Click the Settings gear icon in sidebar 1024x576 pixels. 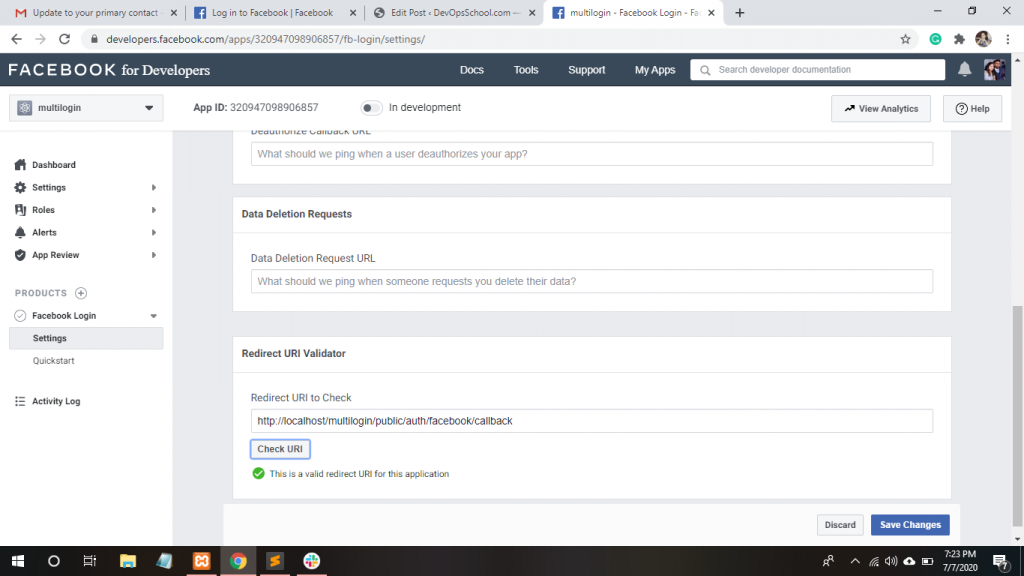pos(20,187)
